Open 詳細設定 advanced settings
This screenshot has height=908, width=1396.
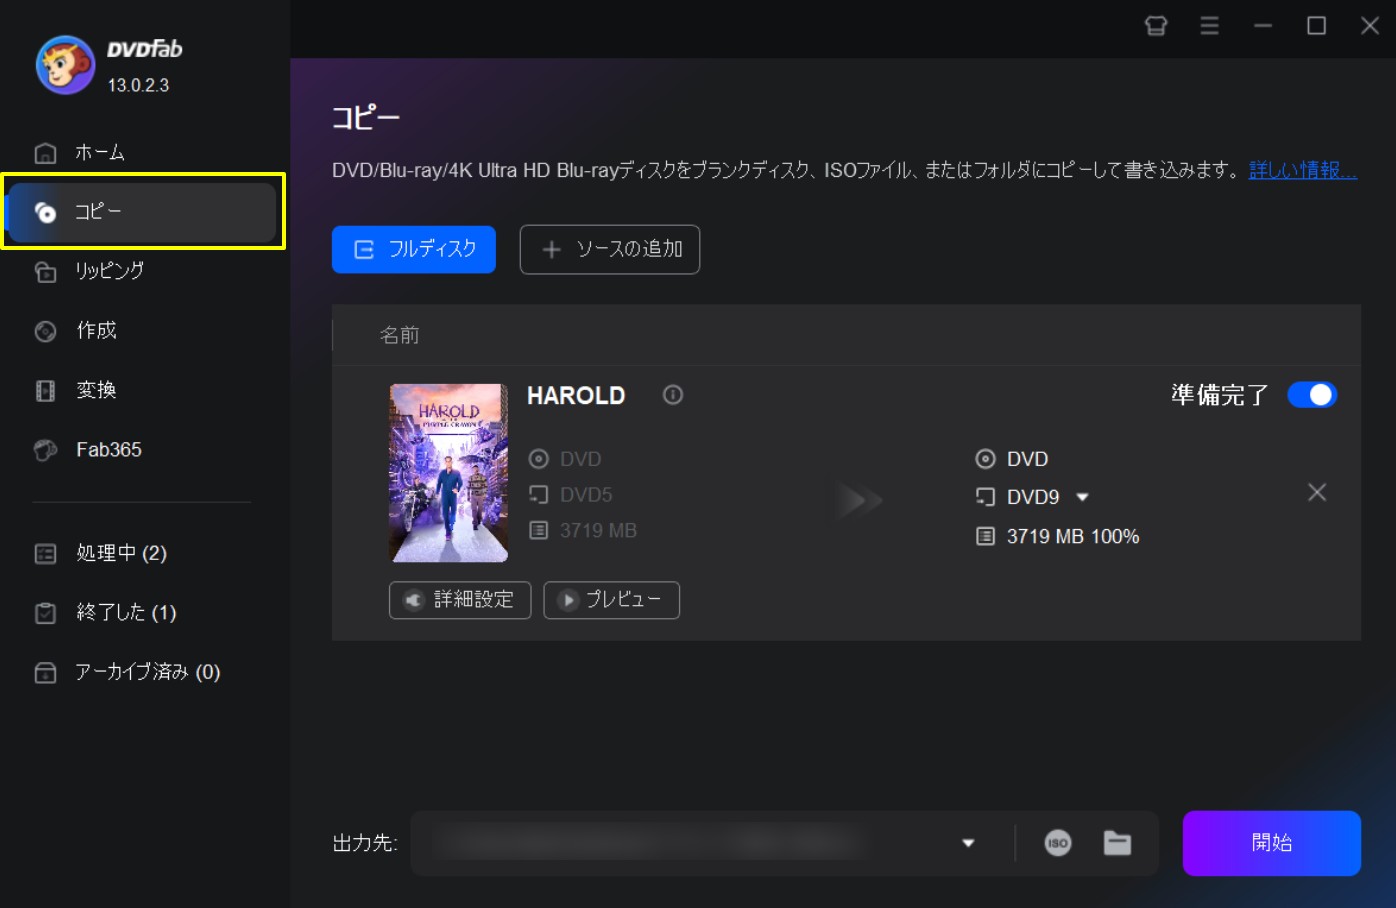click(460, 600)
